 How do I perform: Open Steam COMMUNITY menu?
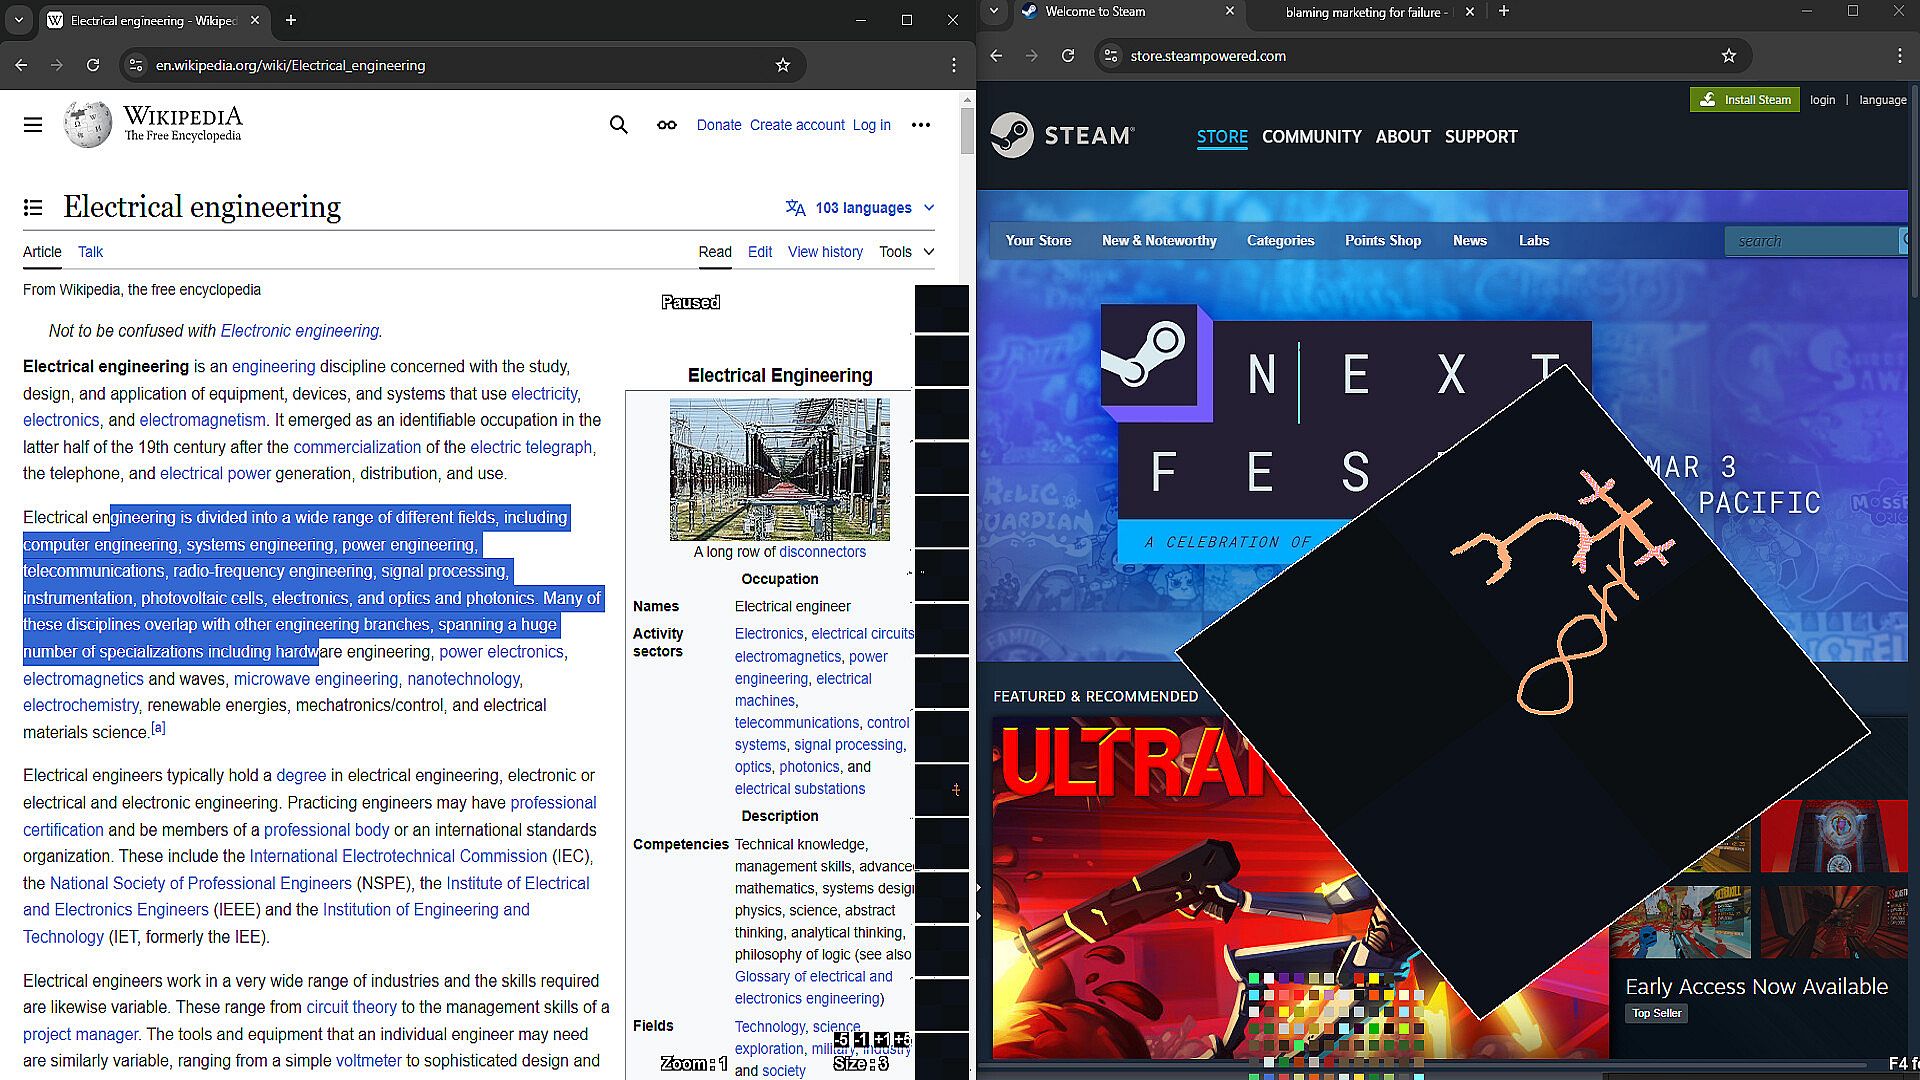point(1311,137)
